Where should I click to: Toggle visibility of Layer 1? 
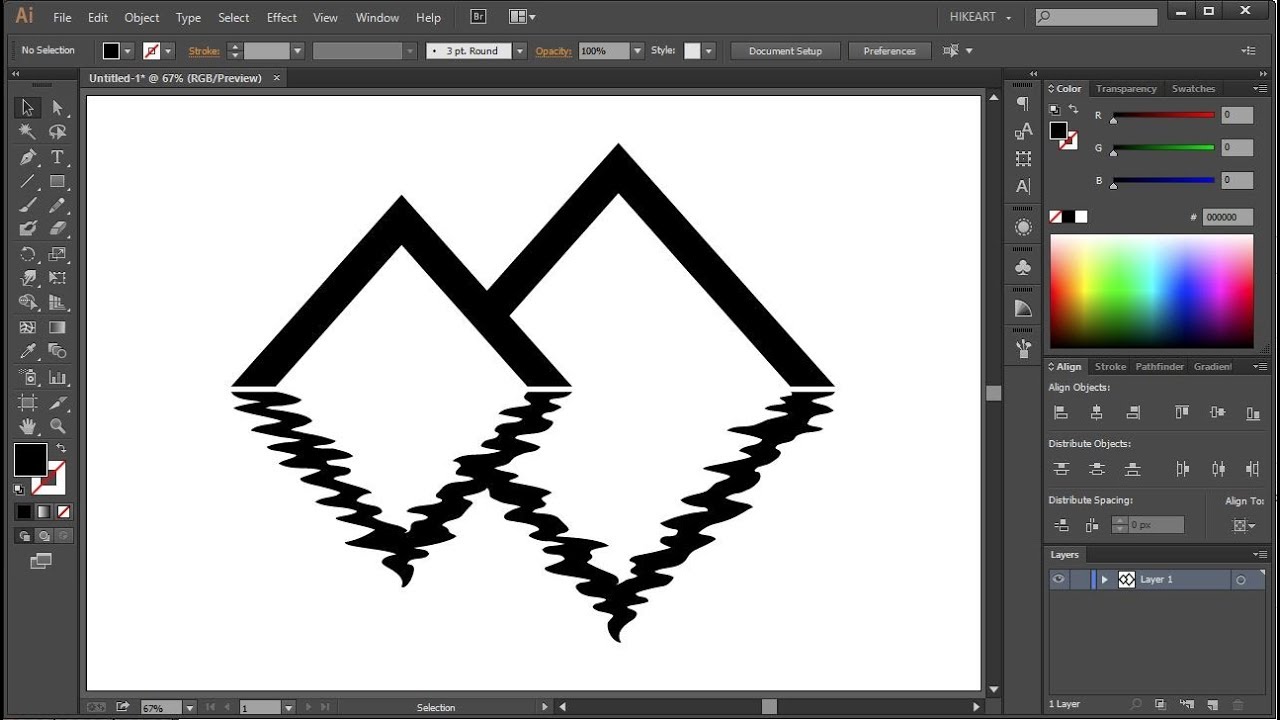(x=1058, y=580)
